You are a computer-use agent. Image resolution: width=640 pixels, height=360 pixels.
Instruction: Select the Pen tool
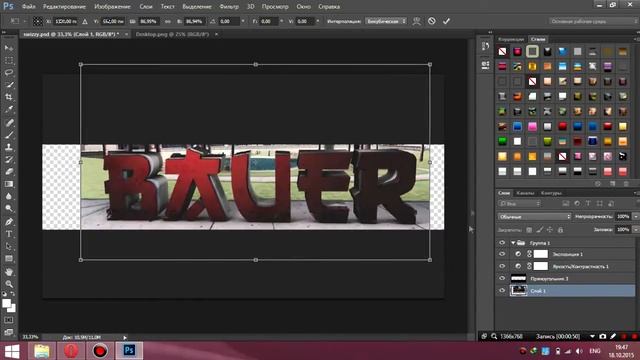9,222
